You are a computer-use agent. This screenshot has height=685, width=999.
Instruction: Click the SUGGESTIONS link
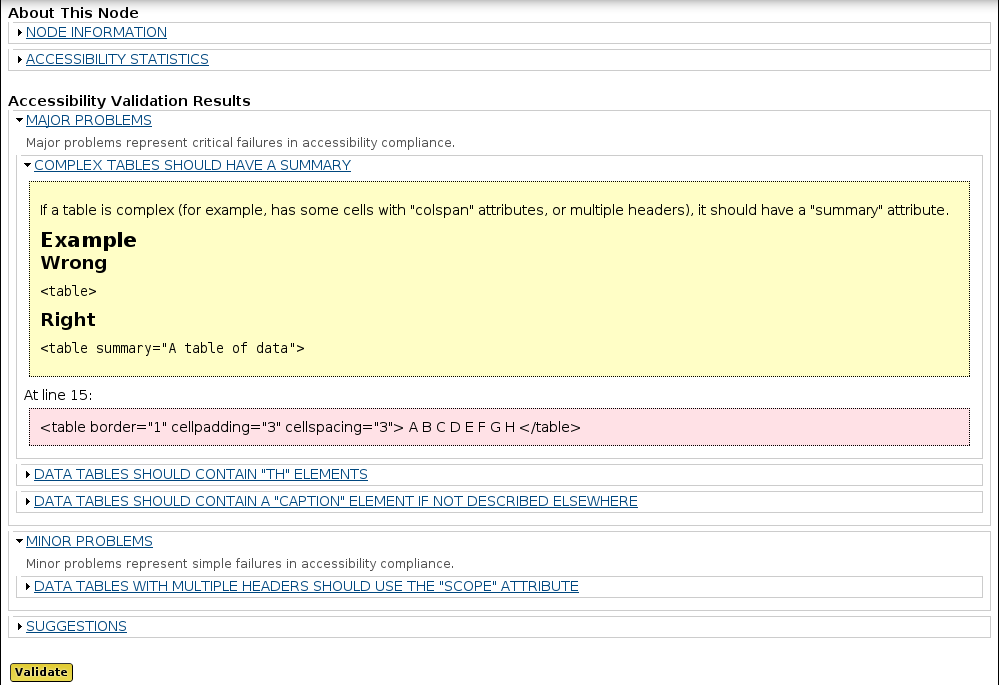76,626
